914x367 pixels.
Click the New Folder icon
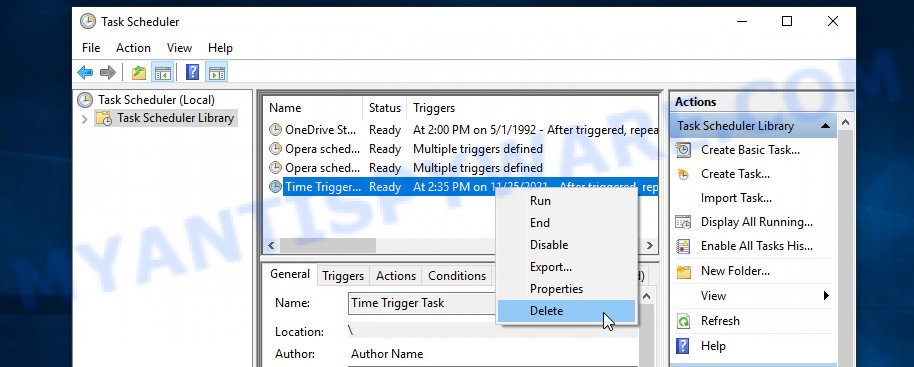[x=683, y=271]
